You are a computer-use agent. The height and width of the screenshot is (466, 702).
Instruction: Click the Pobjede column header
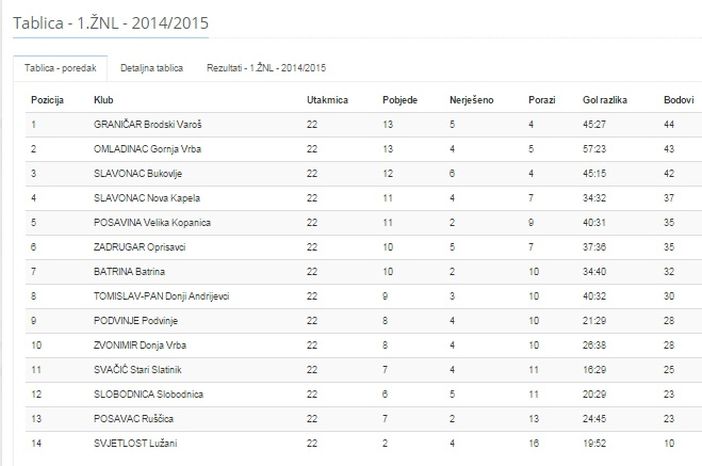coord(400,100)
